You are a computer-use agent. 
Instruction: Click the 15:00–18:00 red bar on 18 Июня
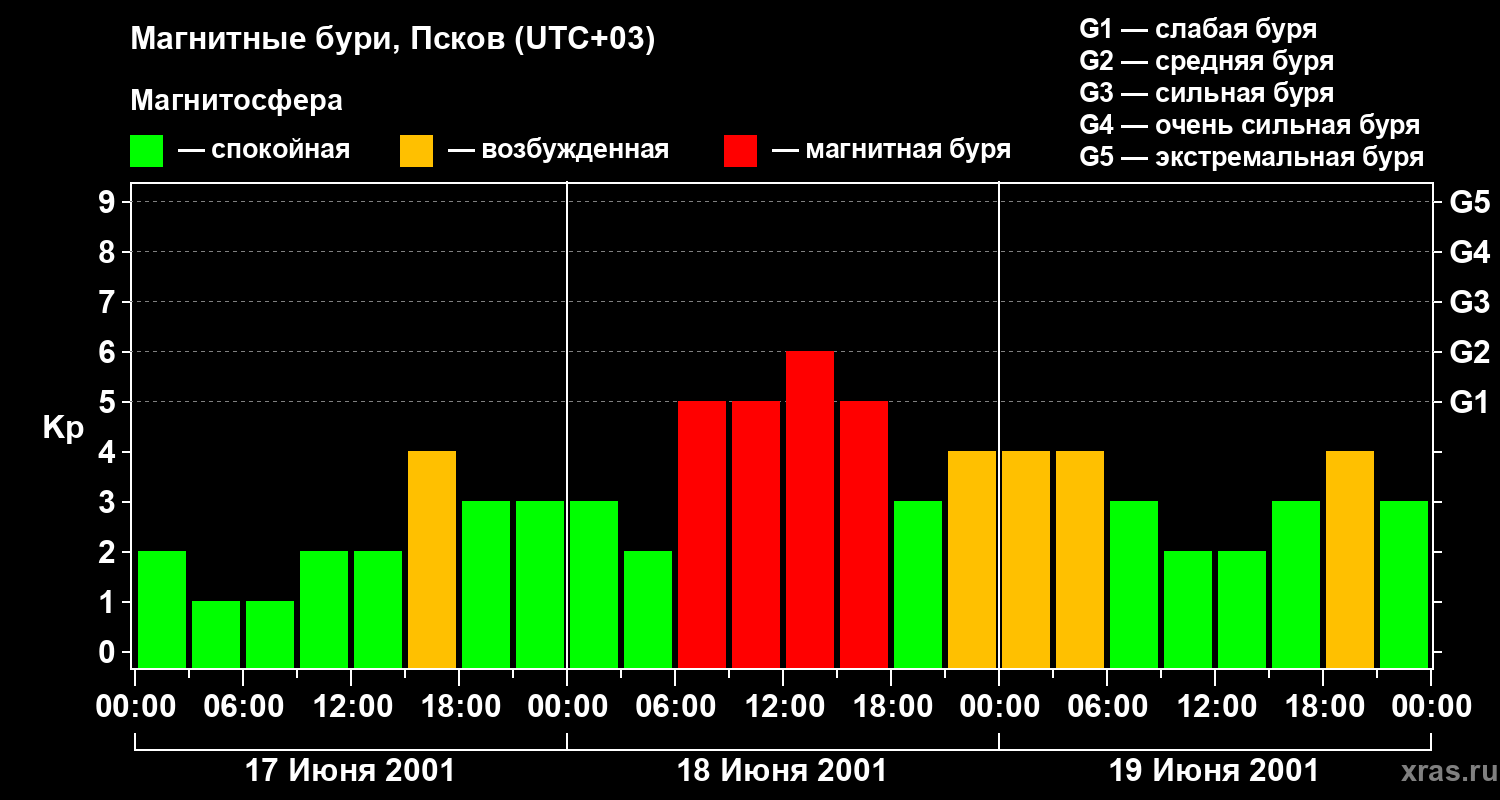pyautogui.click(x=864, y=534)
